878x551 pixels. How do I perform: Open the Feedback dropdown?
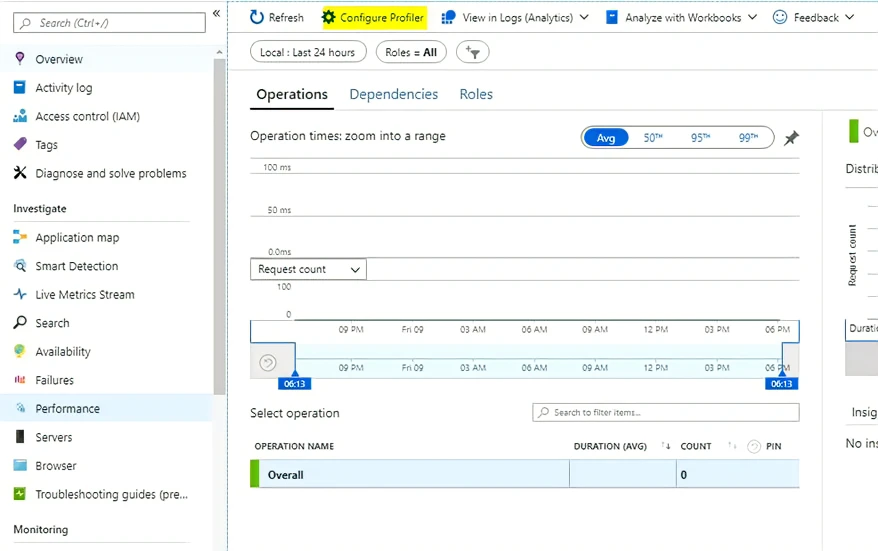pos(814,17)
